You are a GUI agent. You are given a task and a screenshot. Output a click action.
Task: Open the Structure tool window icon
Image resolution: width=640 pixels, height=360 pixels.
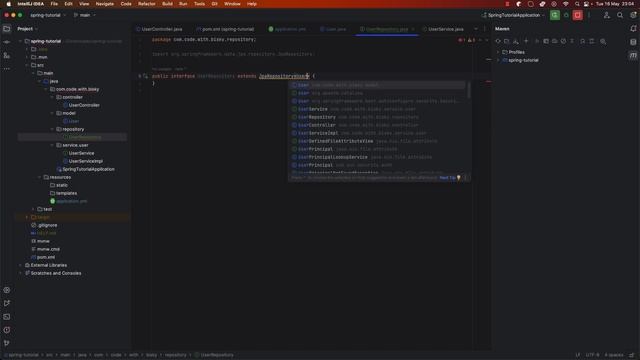click(x=7, y=56)
